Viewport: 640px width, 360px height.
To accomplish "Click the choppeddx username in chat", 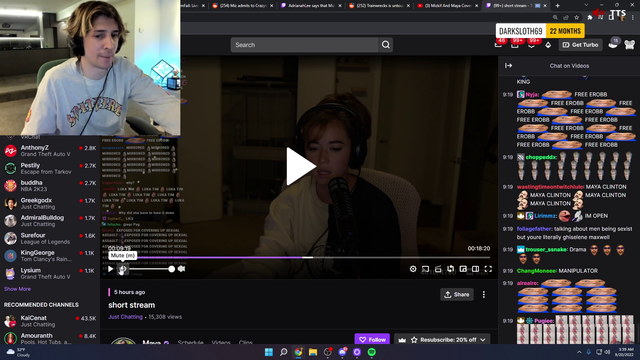I will pos(541,157).
